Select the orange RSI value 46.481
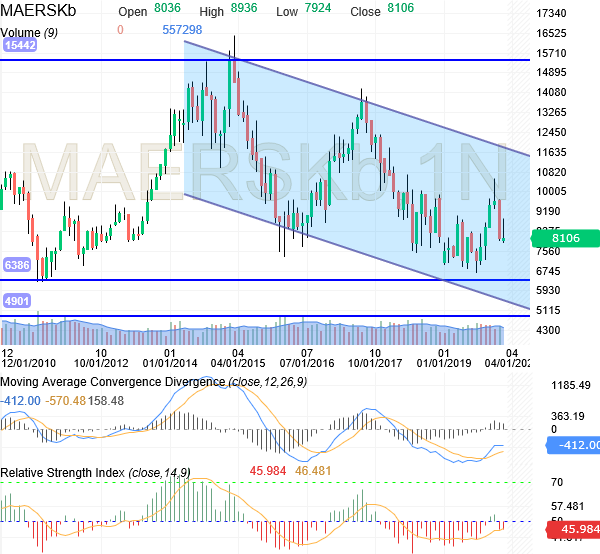Viewport: 600px width, 554px height. point(313,471)
